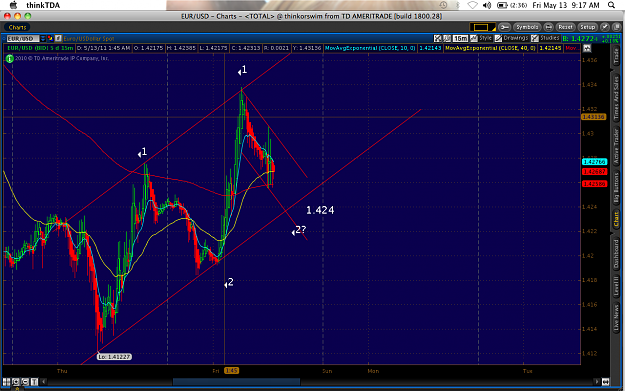
Task: Open the Trade sidebar tab
Action: 616,56
